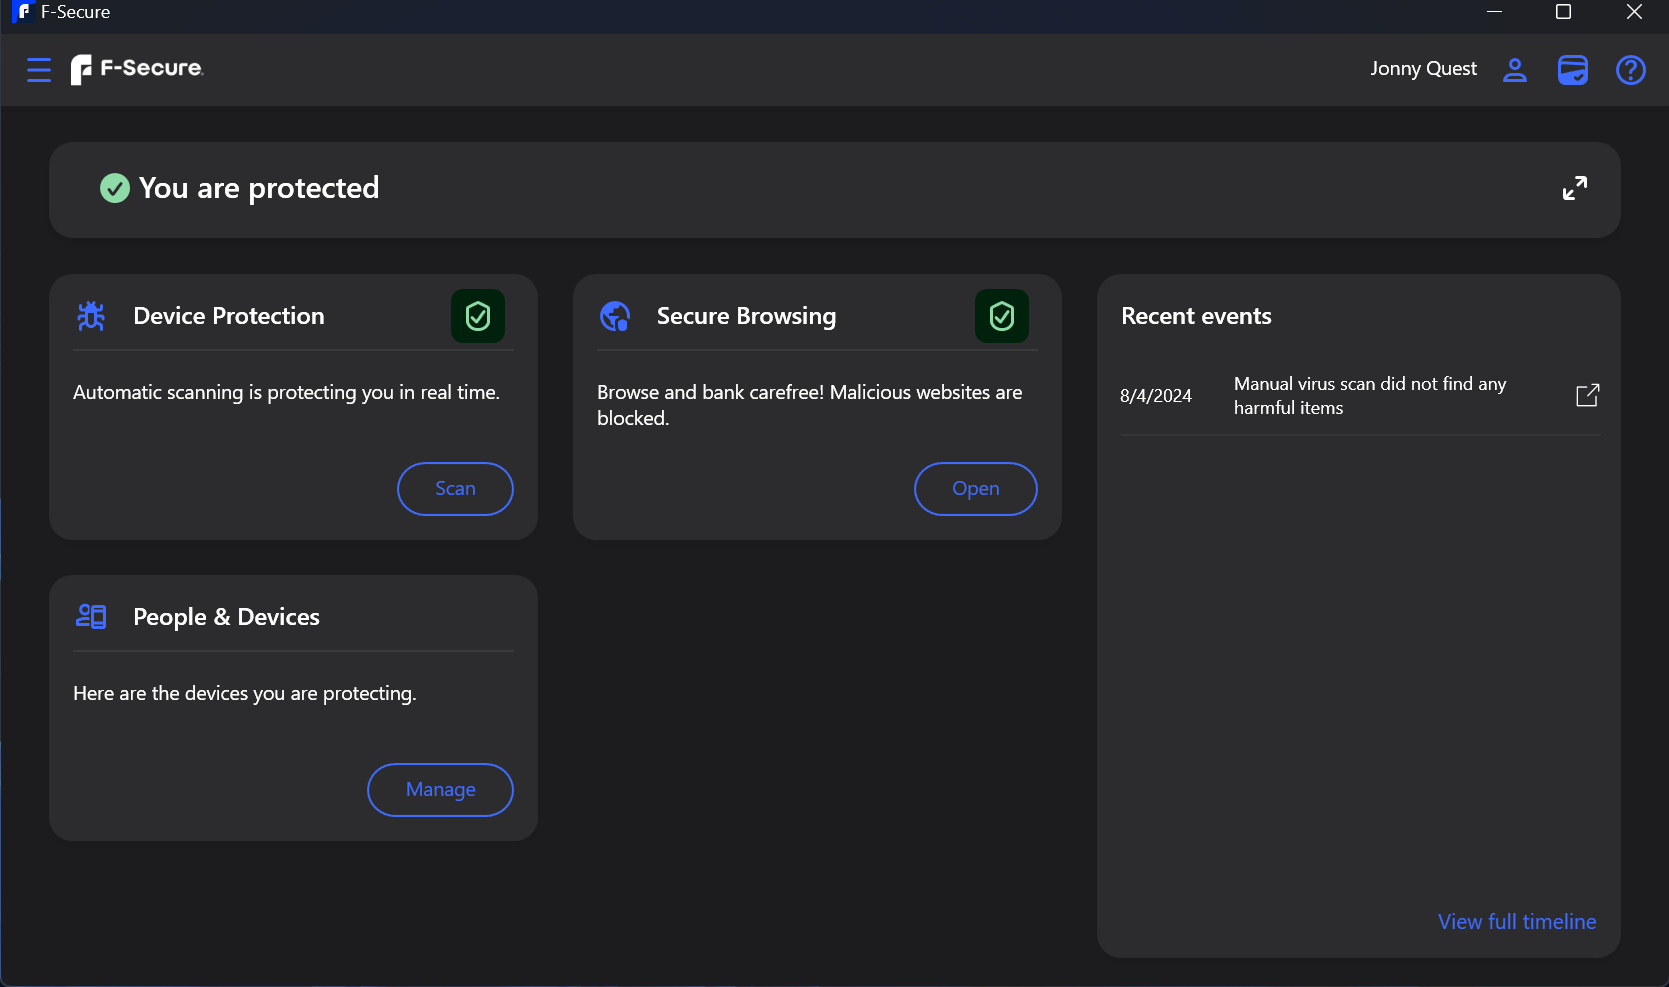
Task: Click 'Automatic scanning is protecting you' description
Action: click(x=286, y=393)
